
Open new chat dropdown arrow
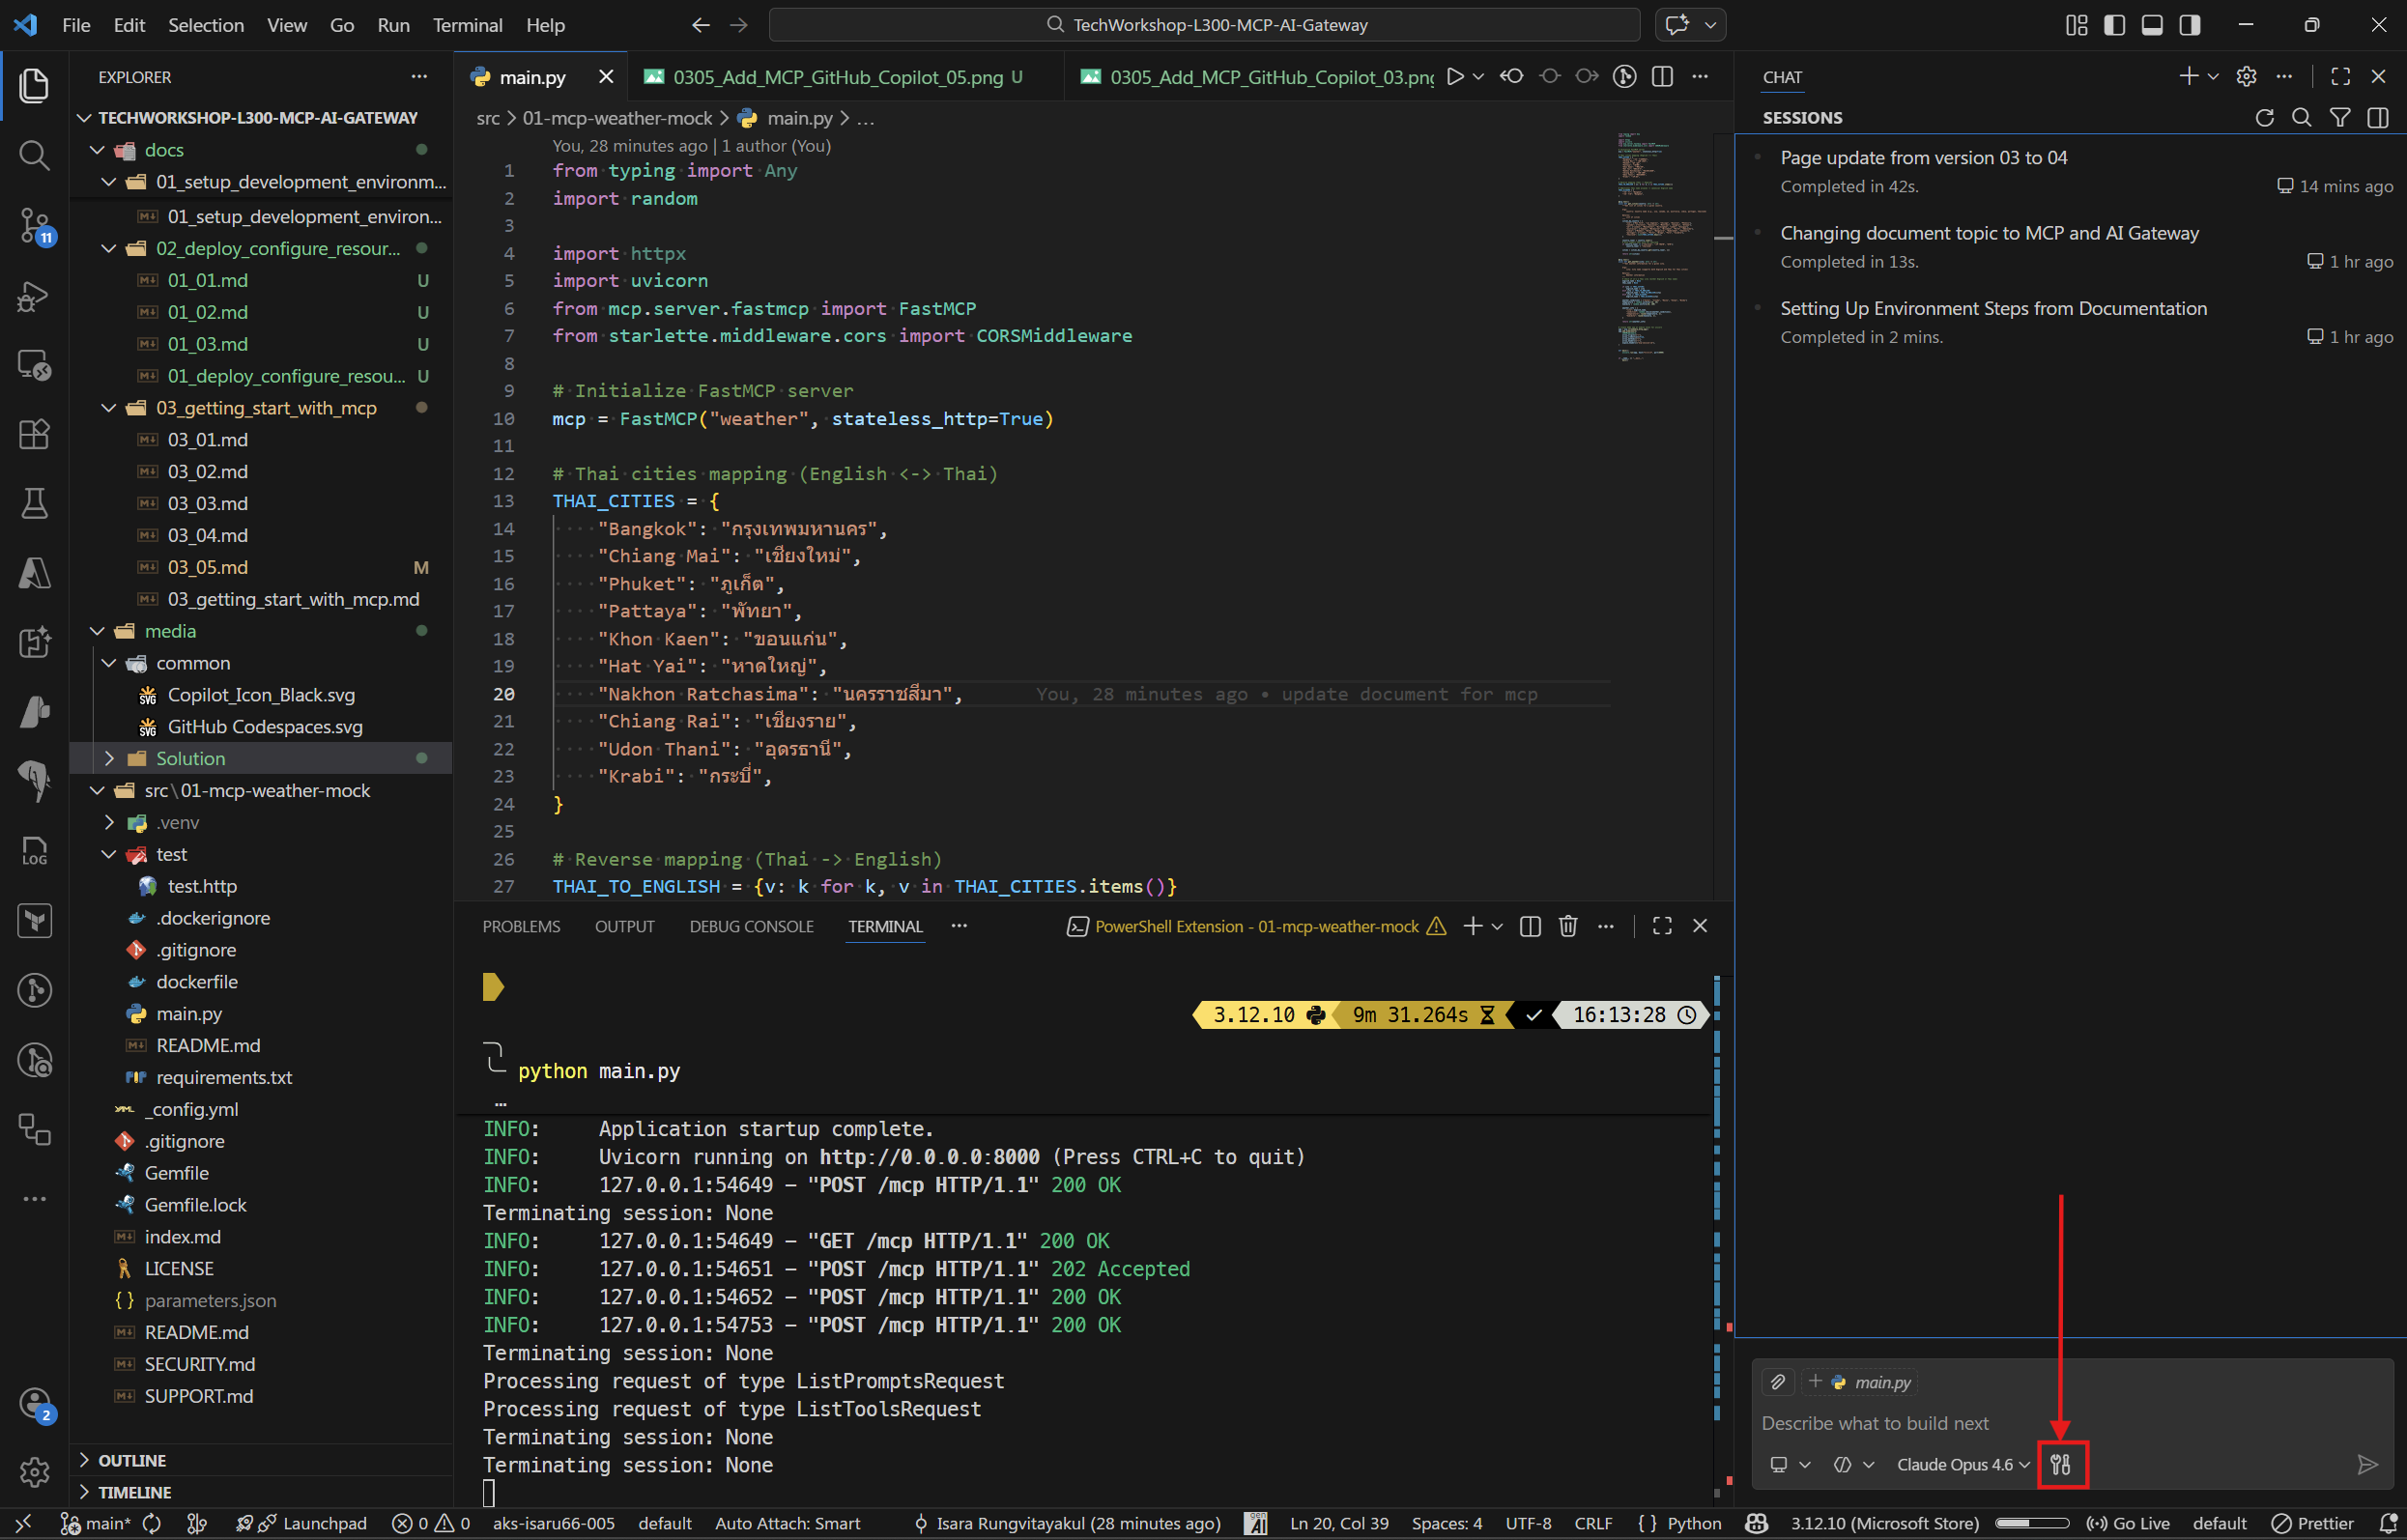2213,77
